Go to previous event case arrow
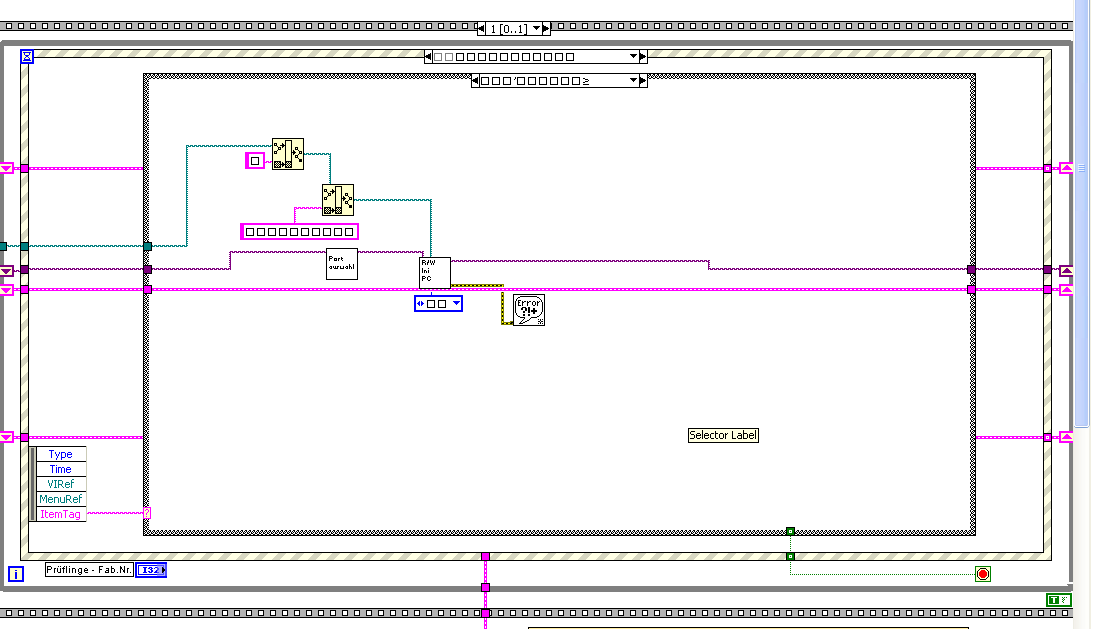 click(429, 57)
